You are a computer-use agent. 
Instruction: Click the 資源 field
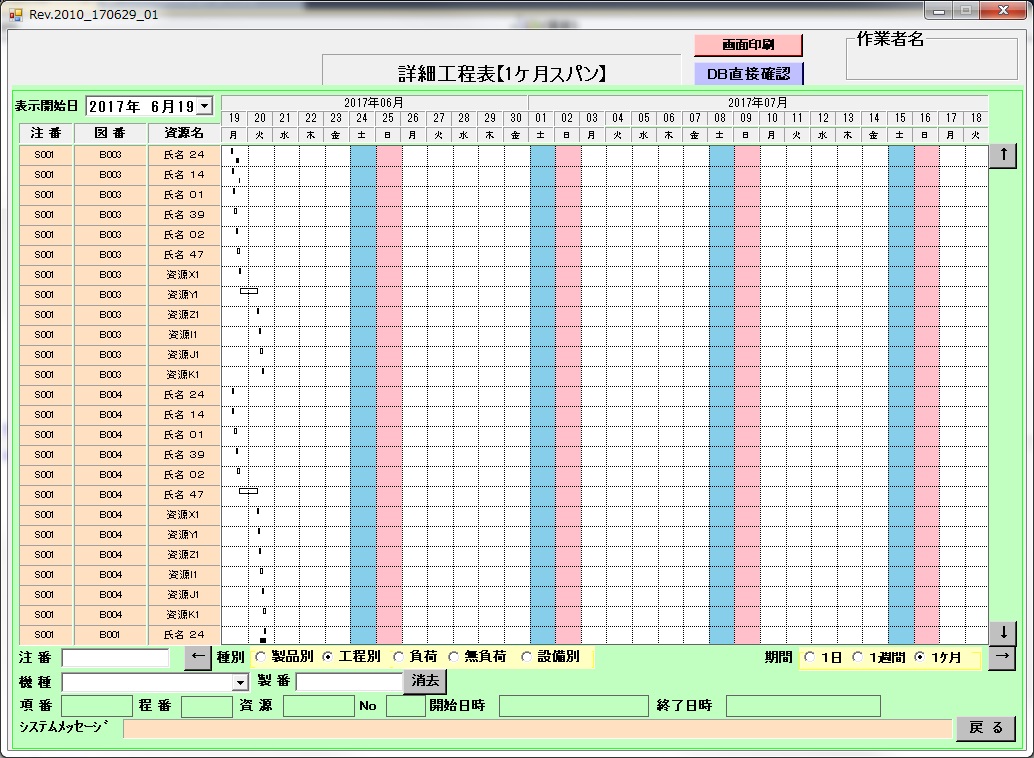(x=319, y=706)
